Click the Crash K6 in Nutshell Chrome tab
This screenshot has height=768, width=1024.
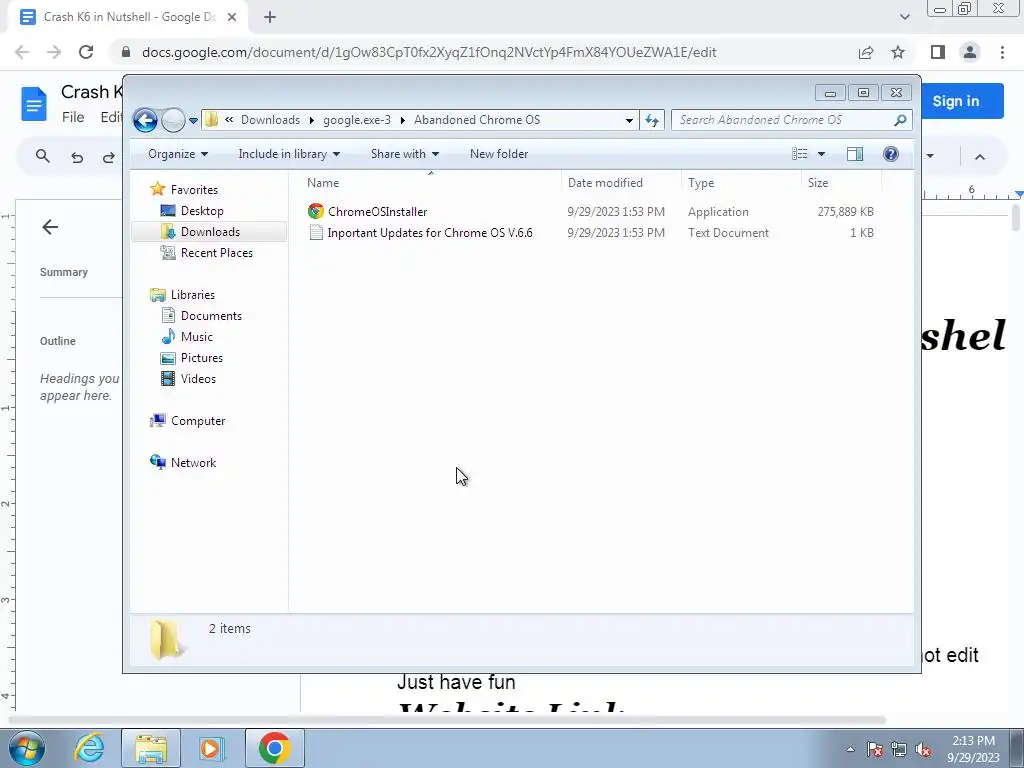129,17
